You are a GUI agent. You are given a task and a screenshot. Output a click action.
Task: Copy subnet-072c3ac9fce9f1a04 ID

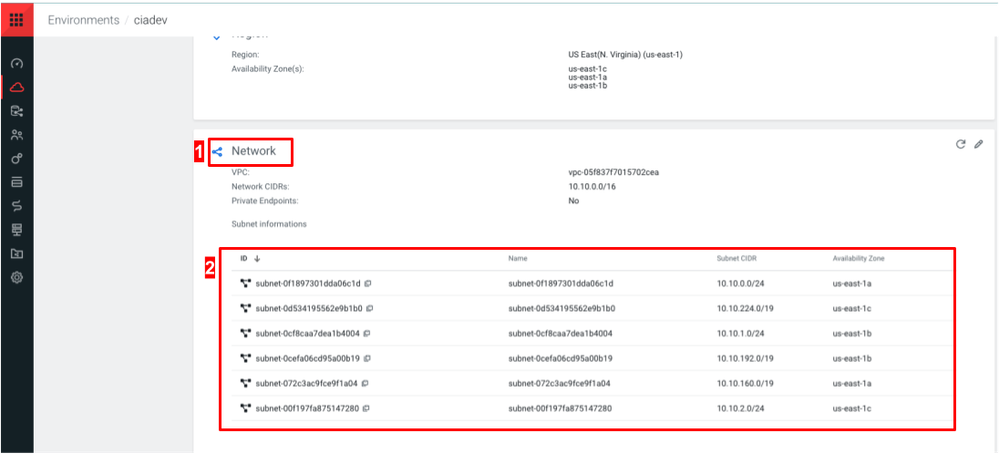pyautogui.click(x=365, y=384)
